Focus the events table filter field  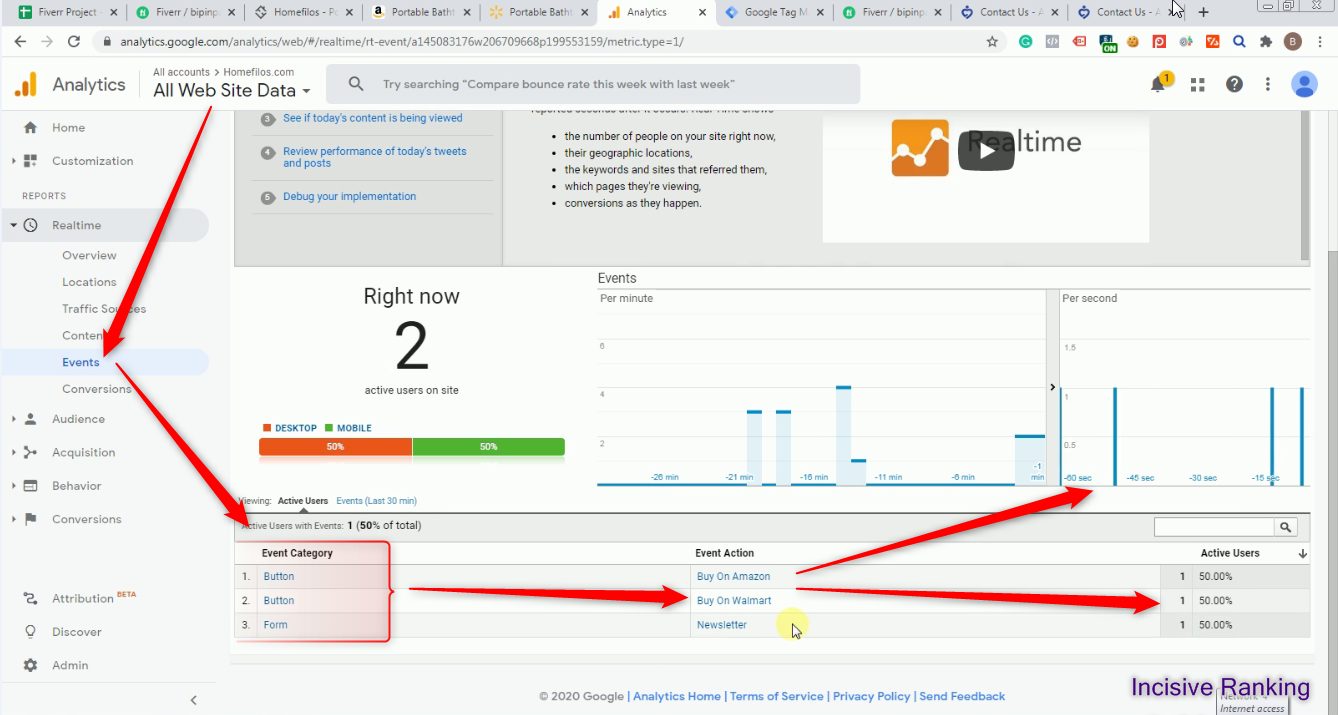(x=1214, y=527)
